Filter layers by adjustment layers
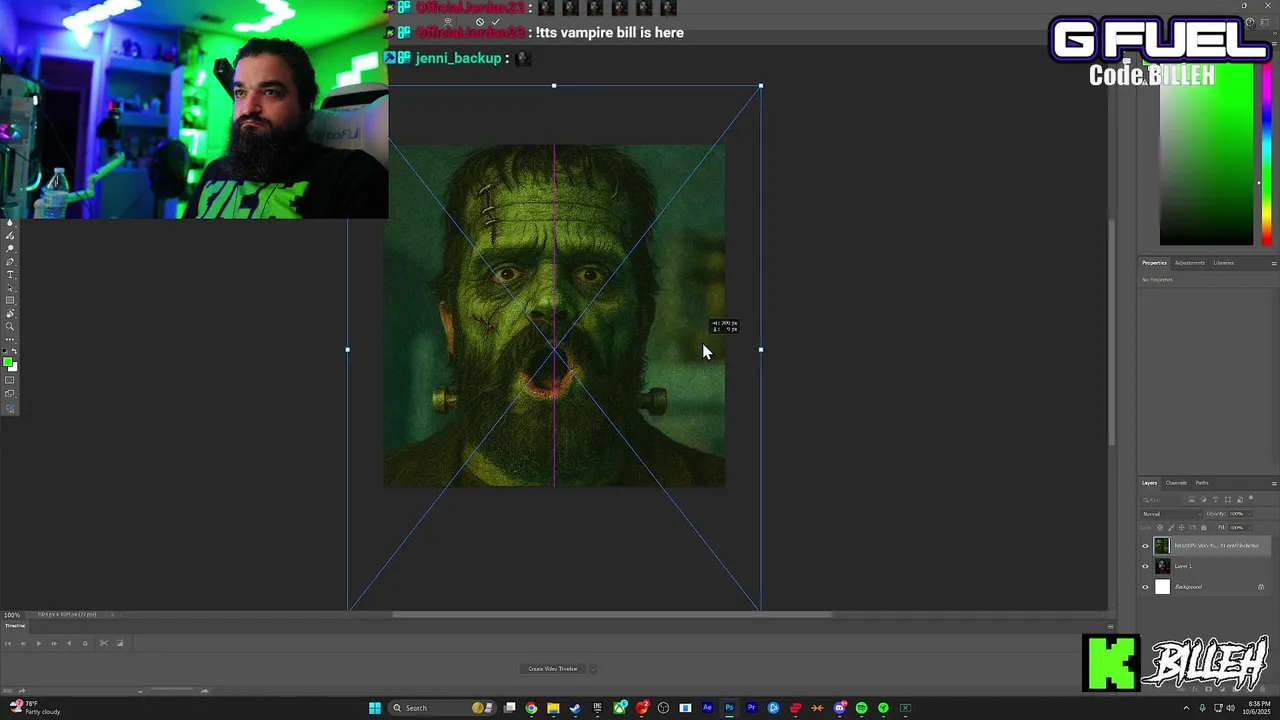Viewport: 1280px width, 720px height. [1203, 500]
